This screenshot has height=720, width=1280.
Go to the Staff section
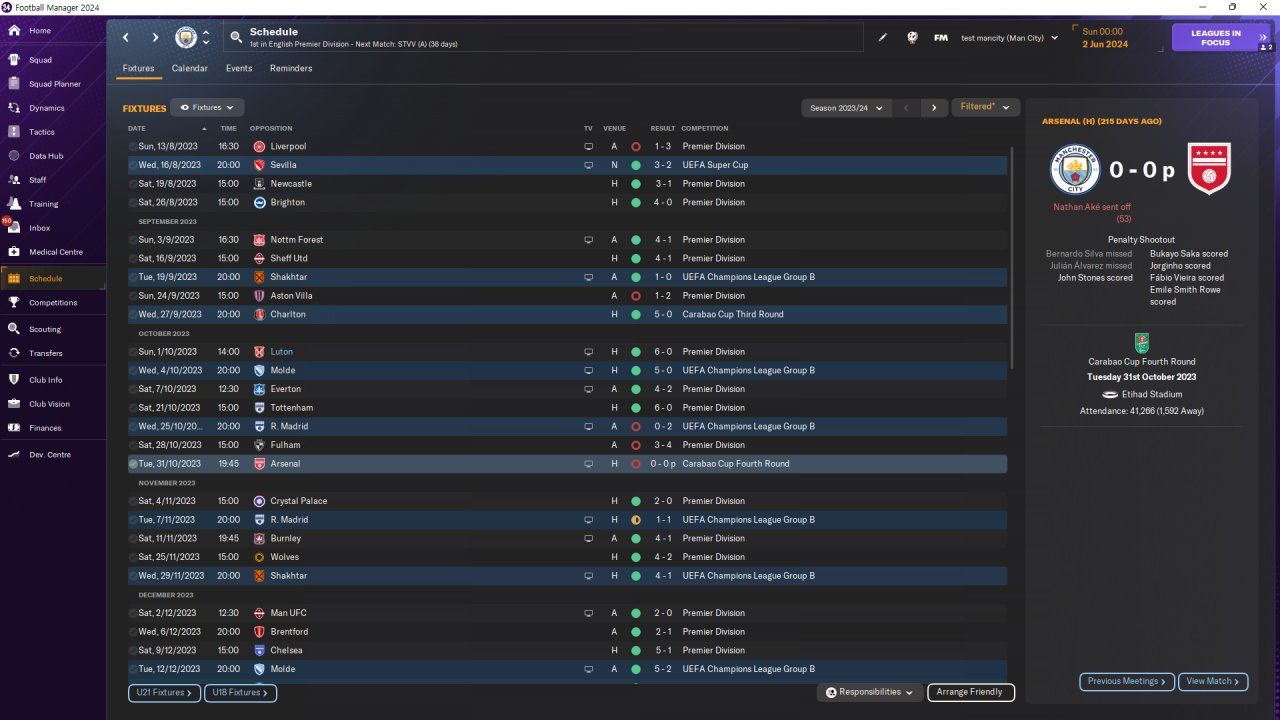point(53,180)
